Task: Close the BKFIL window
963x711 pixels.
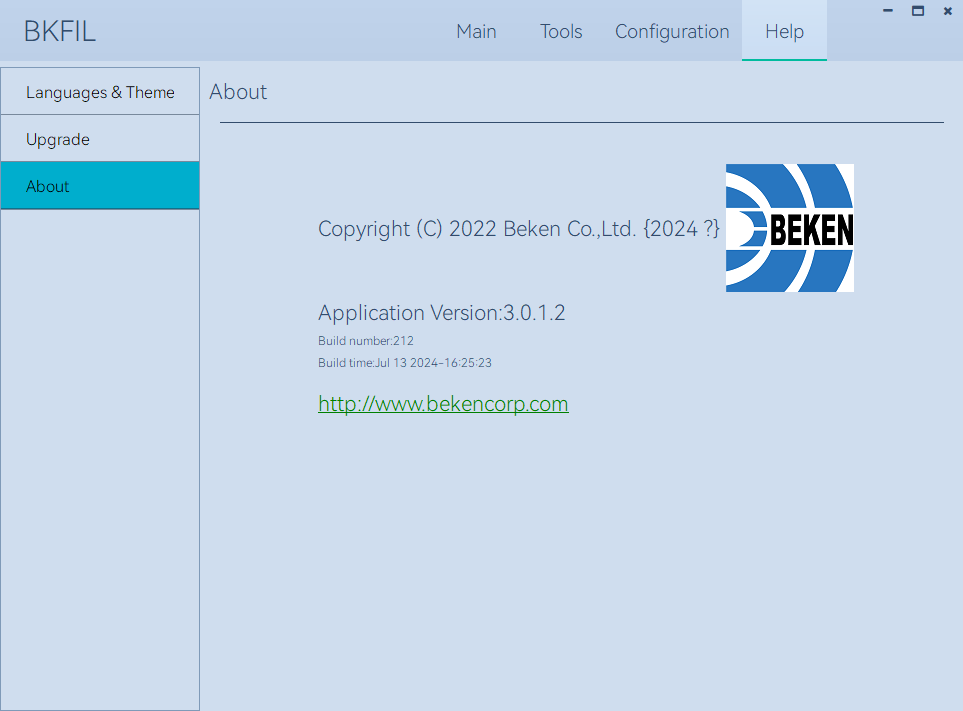Action: coord(948,10)
